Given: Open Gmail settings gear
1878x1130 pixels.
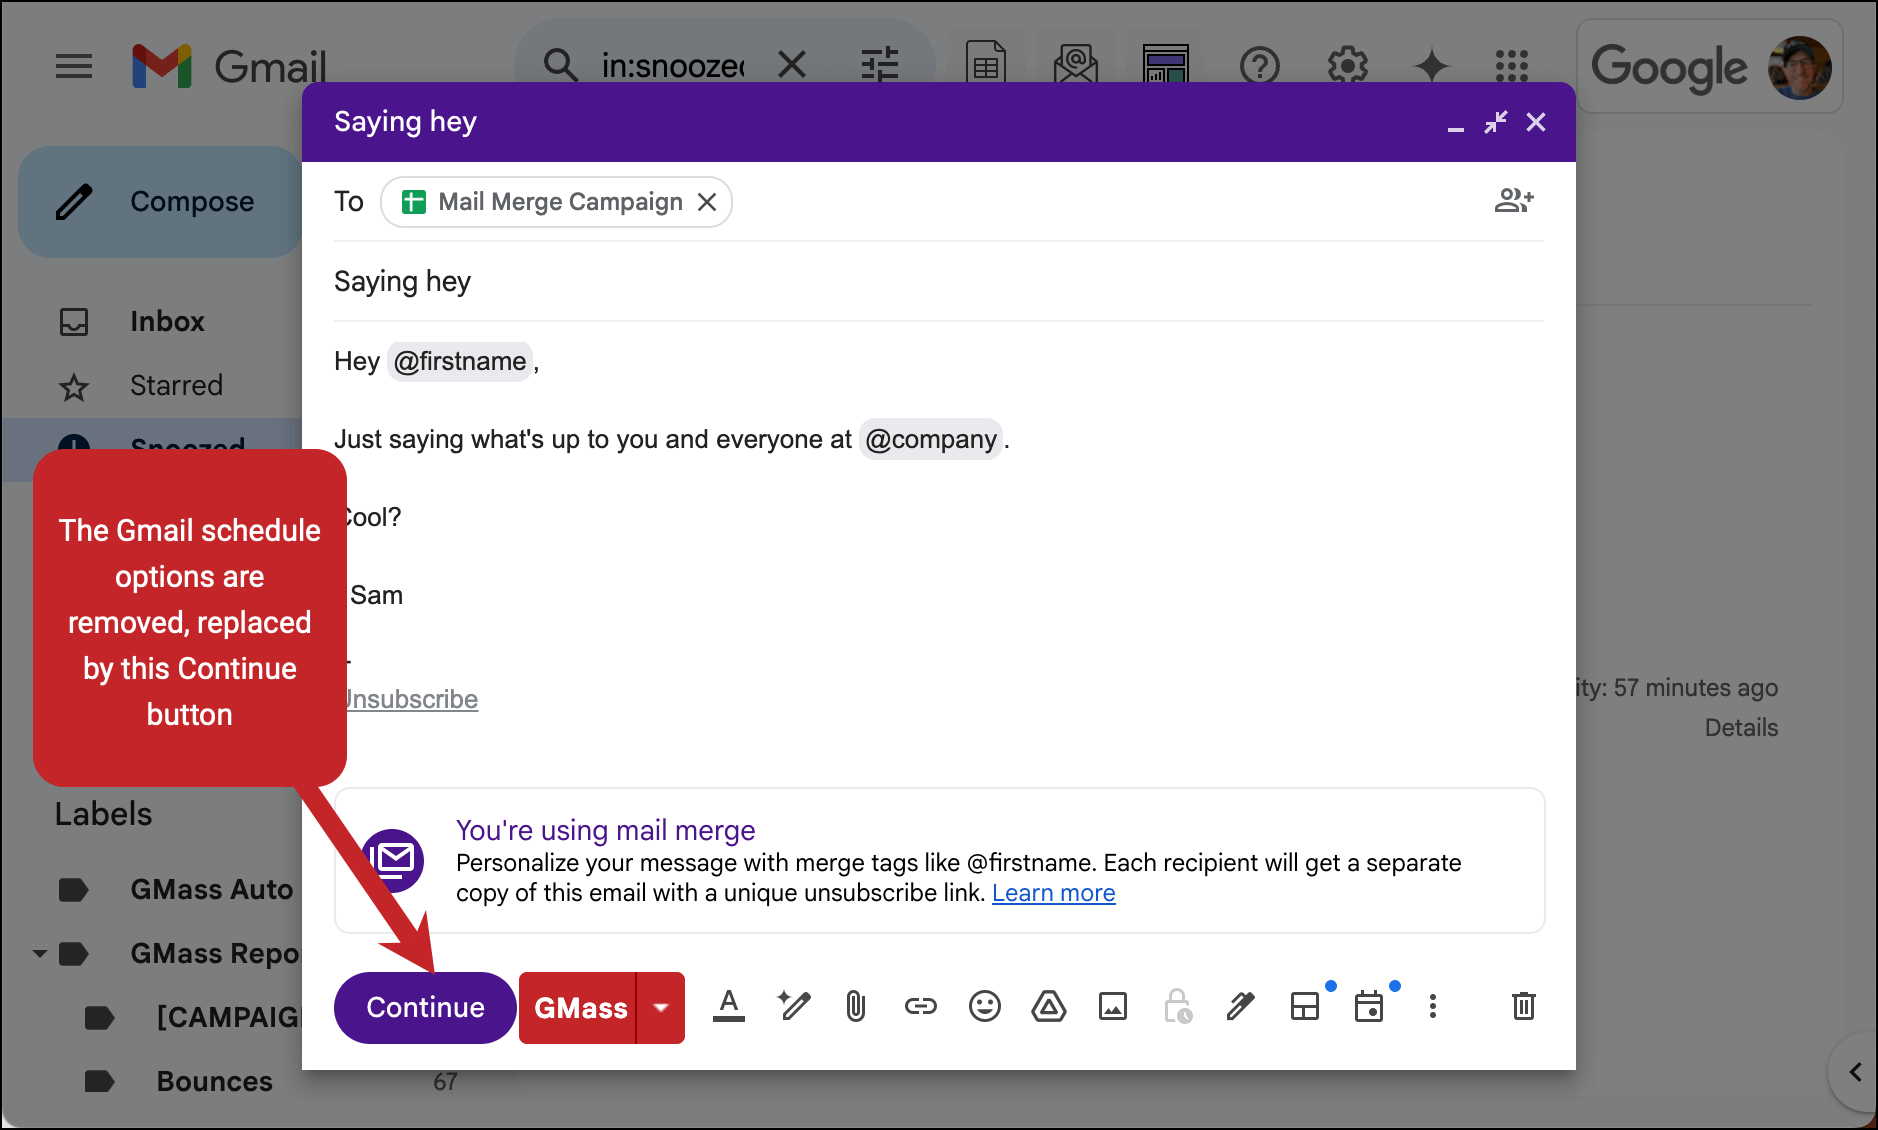Looking at the screenshot, I should click(x=1347, y=66).
